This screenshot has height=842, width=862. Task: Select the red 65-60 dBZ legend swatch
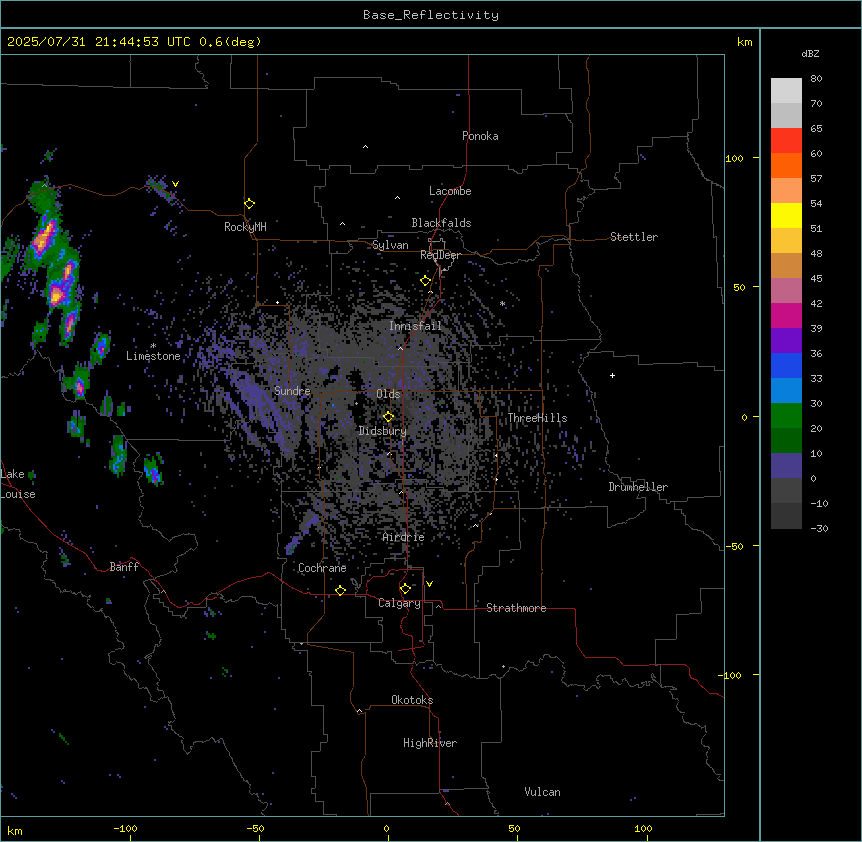[x=786, y=141]
